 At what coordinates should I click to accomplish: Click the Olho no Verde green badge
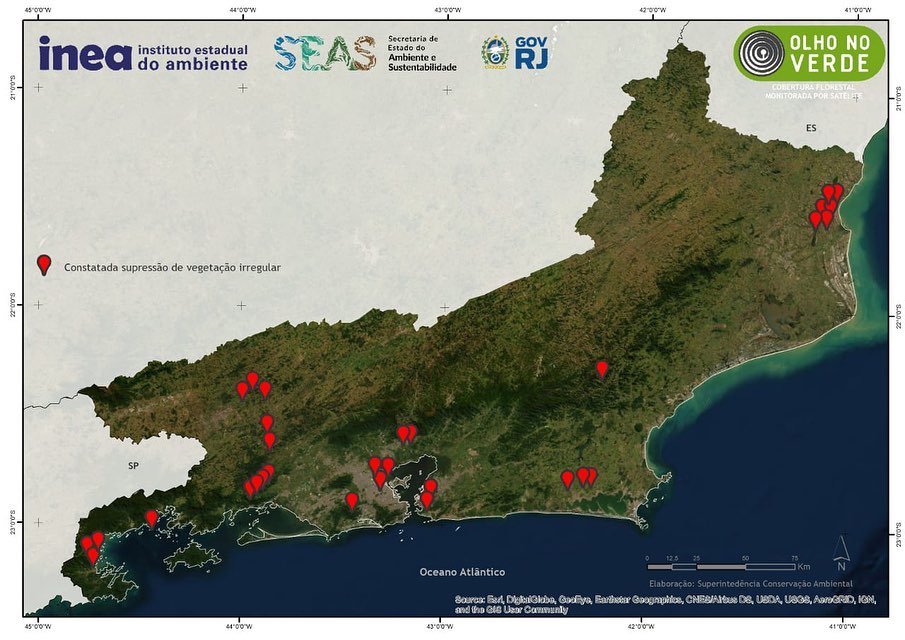point(809,53)
